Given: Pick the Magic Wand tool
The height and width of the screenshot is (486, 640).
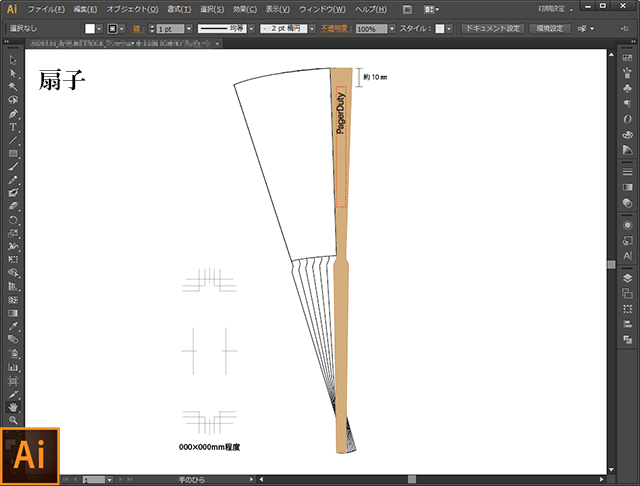Looking at the screenshot, I should [x=13, y=87].
